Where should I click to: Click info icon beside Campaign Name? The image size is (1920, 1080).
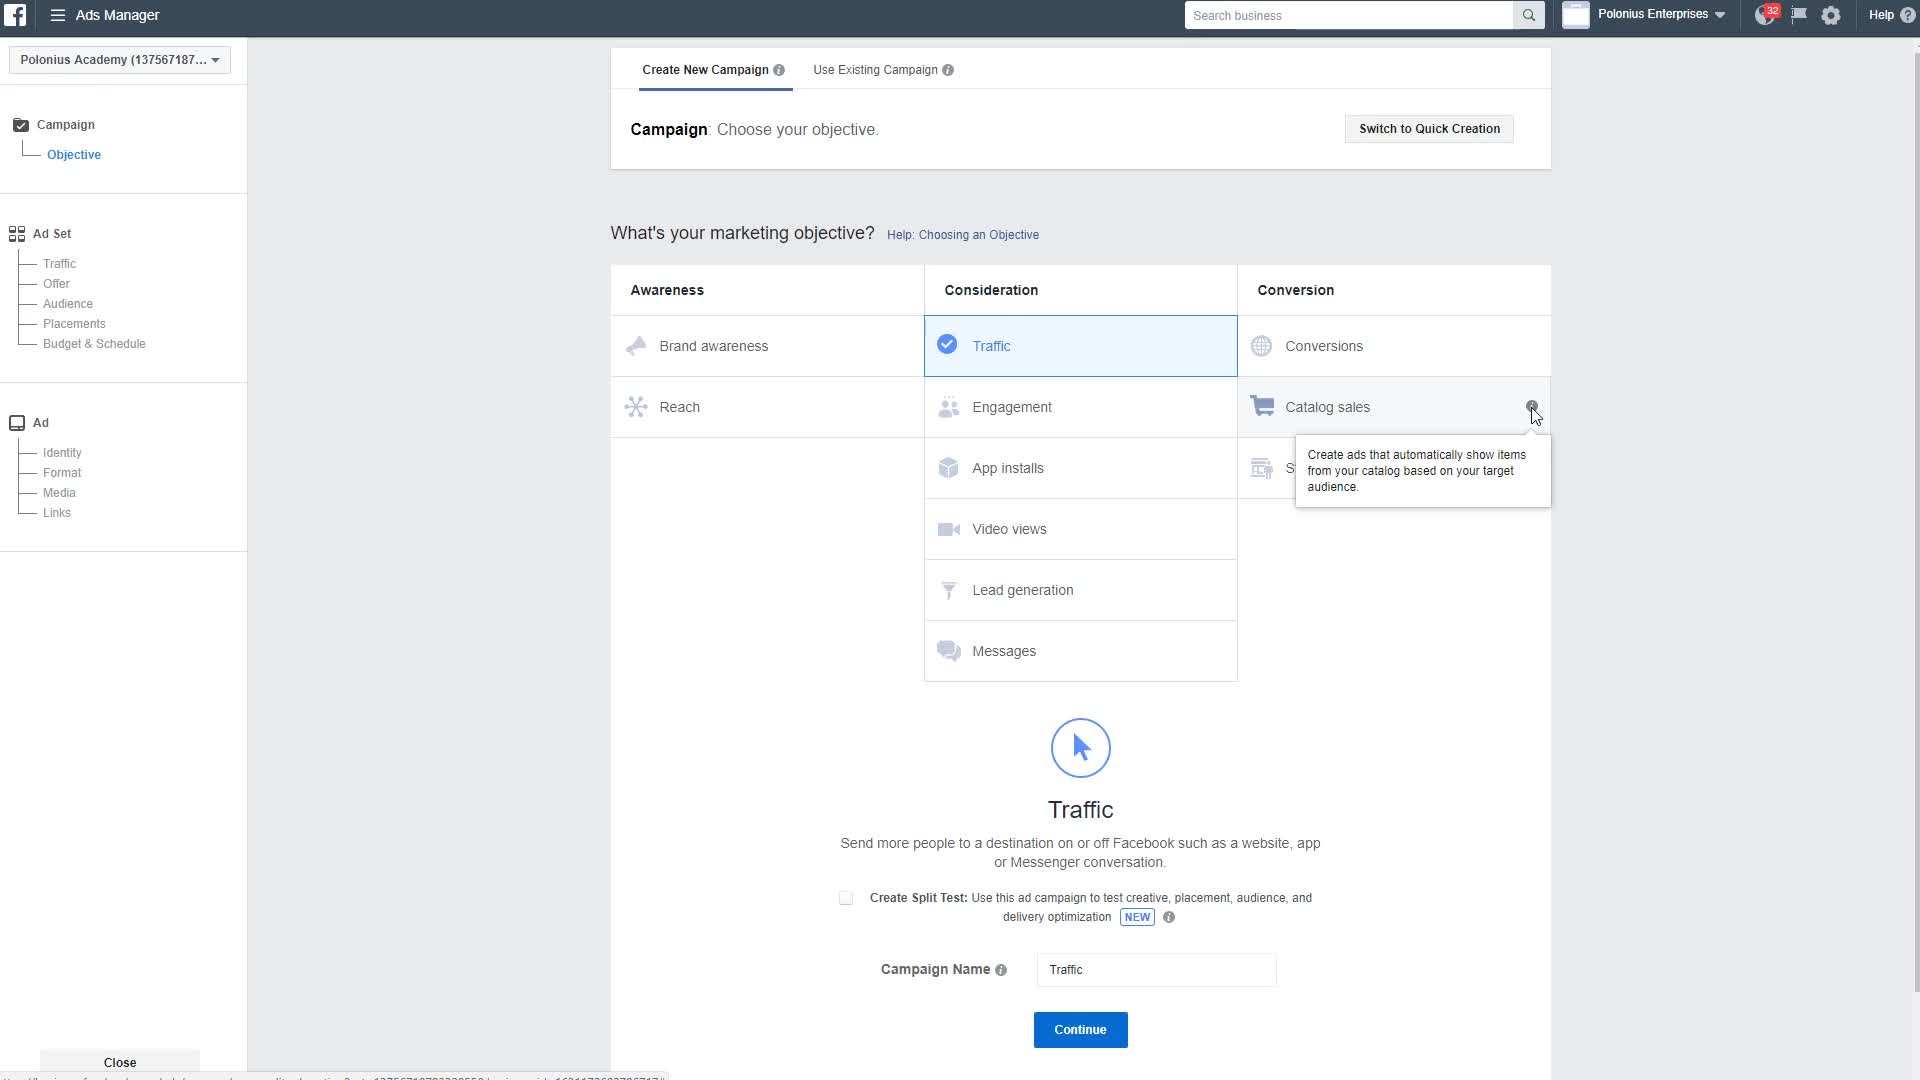(1001, 970)
